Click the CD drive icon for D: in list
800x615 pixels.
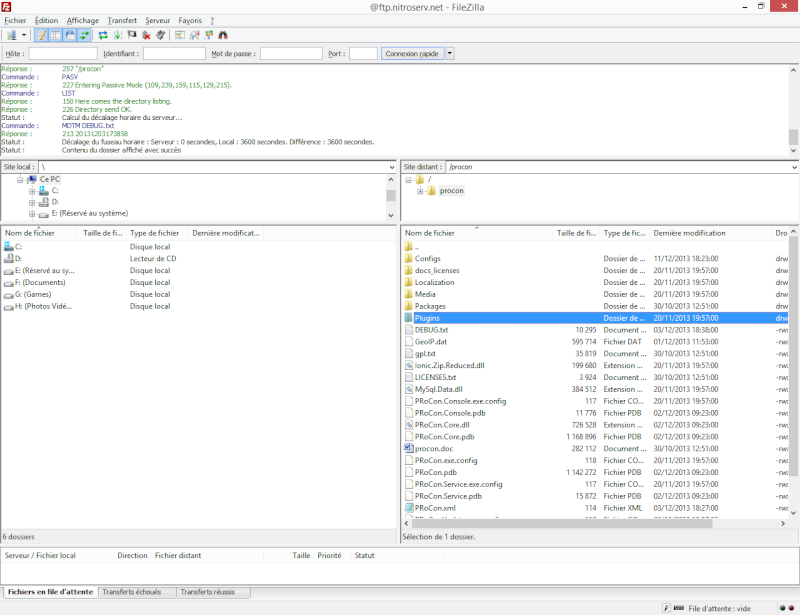point(9,258)
